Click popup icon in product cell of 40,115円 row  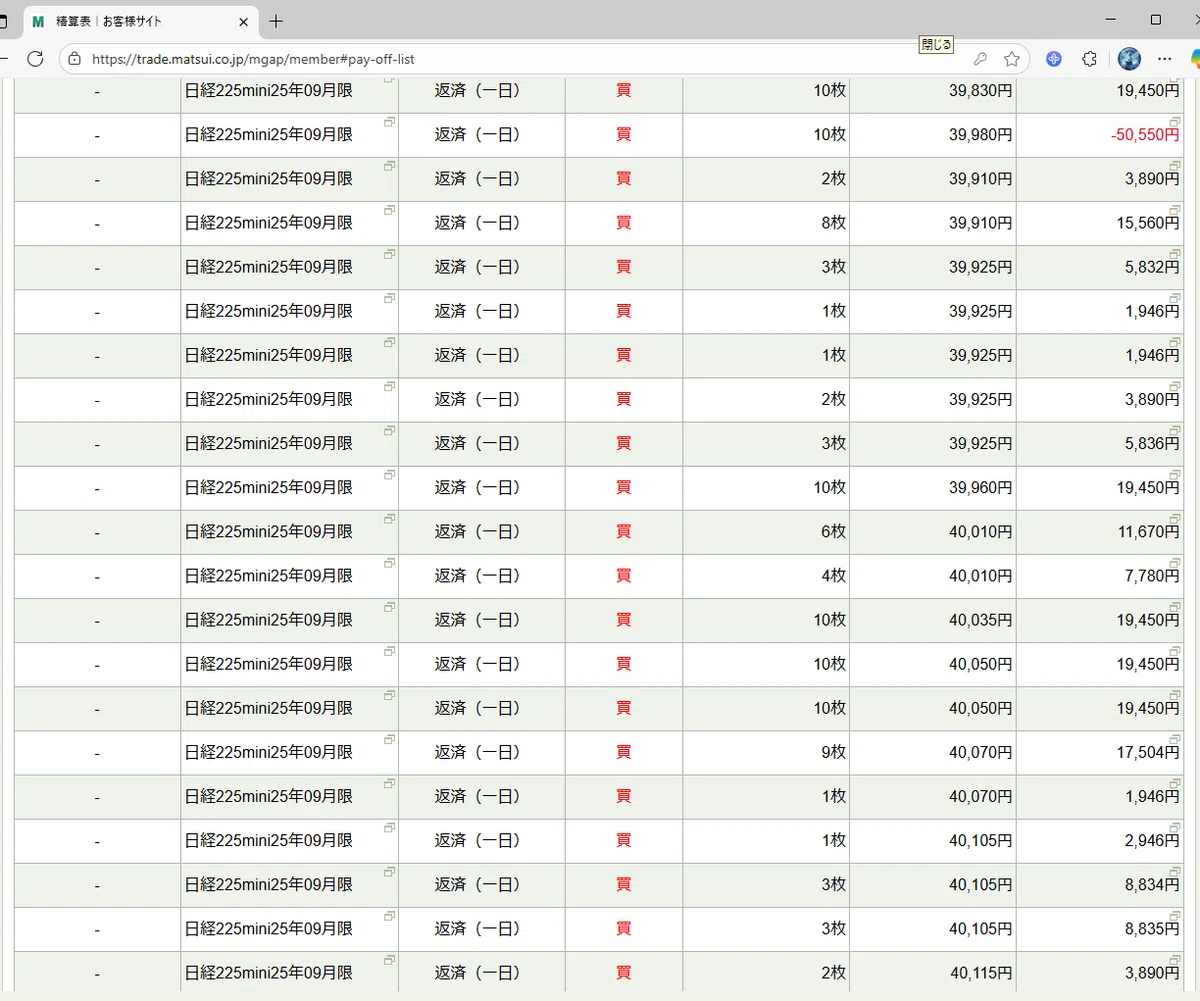click(x=390, y=959)
